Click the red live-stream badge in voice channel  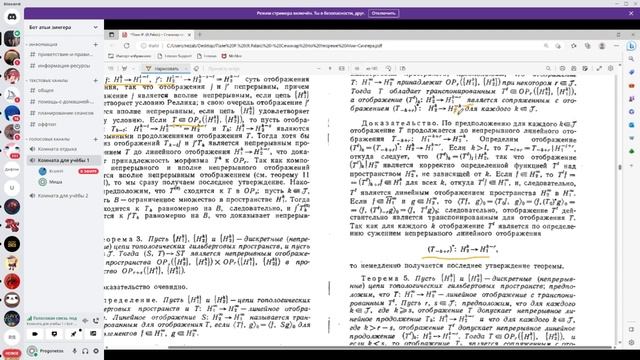point(88,171)
